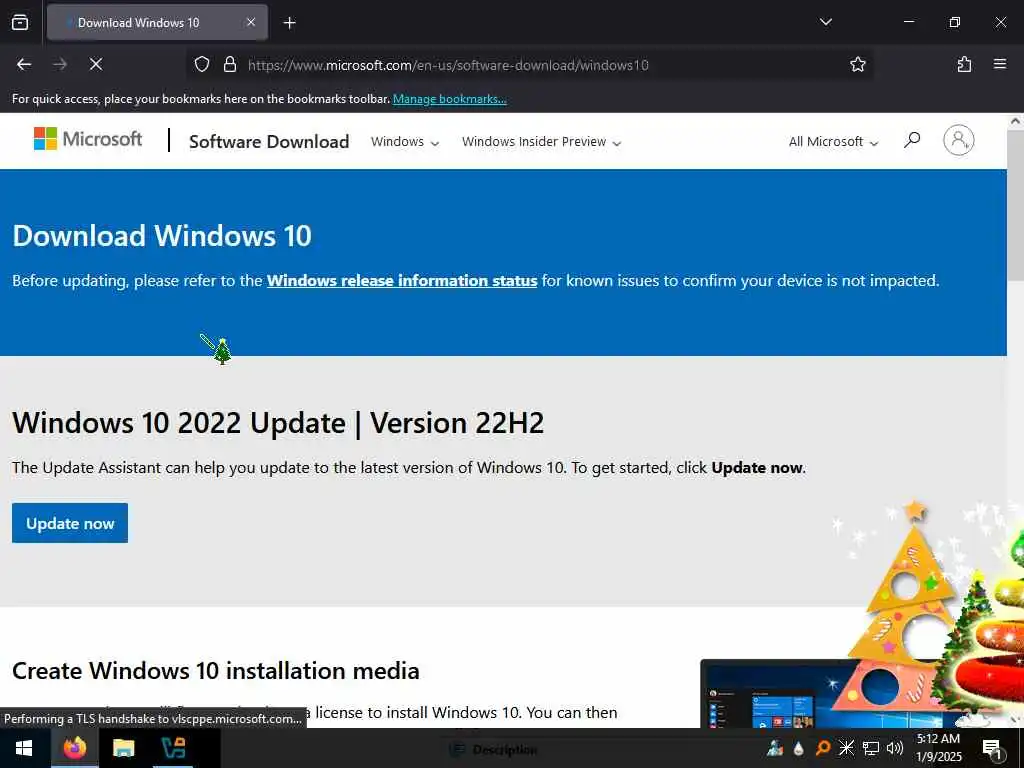The width and height of the screenshot is (1024, 768).
Task: Open the Firefox View icon in the tab strip
Action: 20,22
